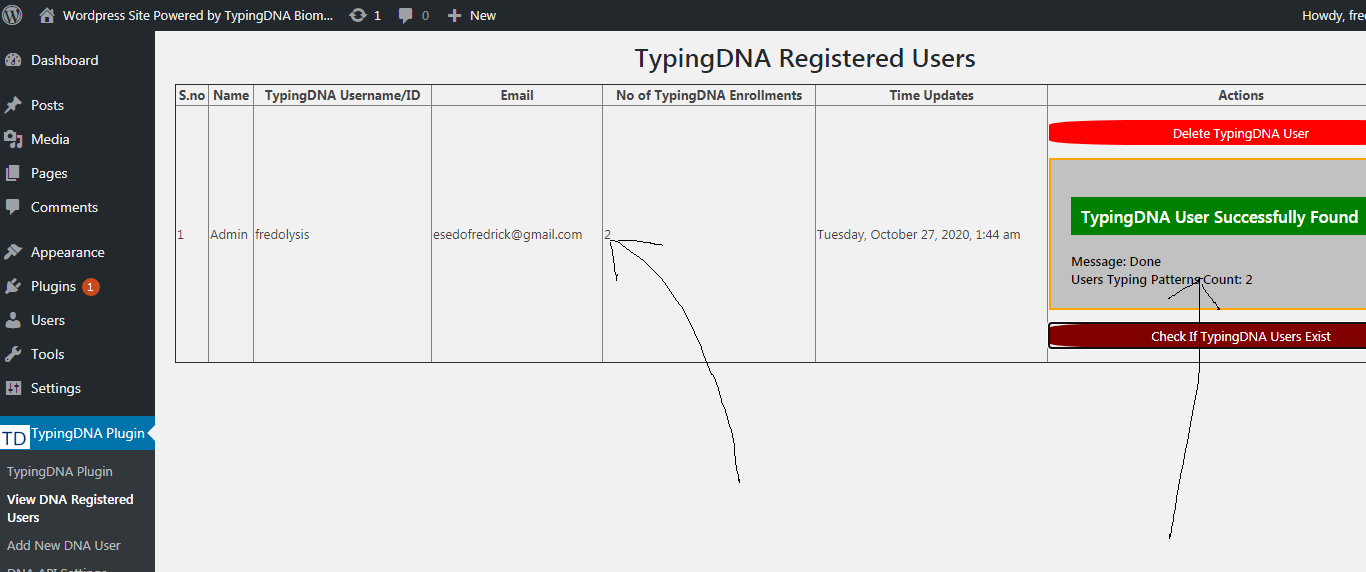
Task: Click the email esedofredrick@gmail.com
Action: (507, 234)
